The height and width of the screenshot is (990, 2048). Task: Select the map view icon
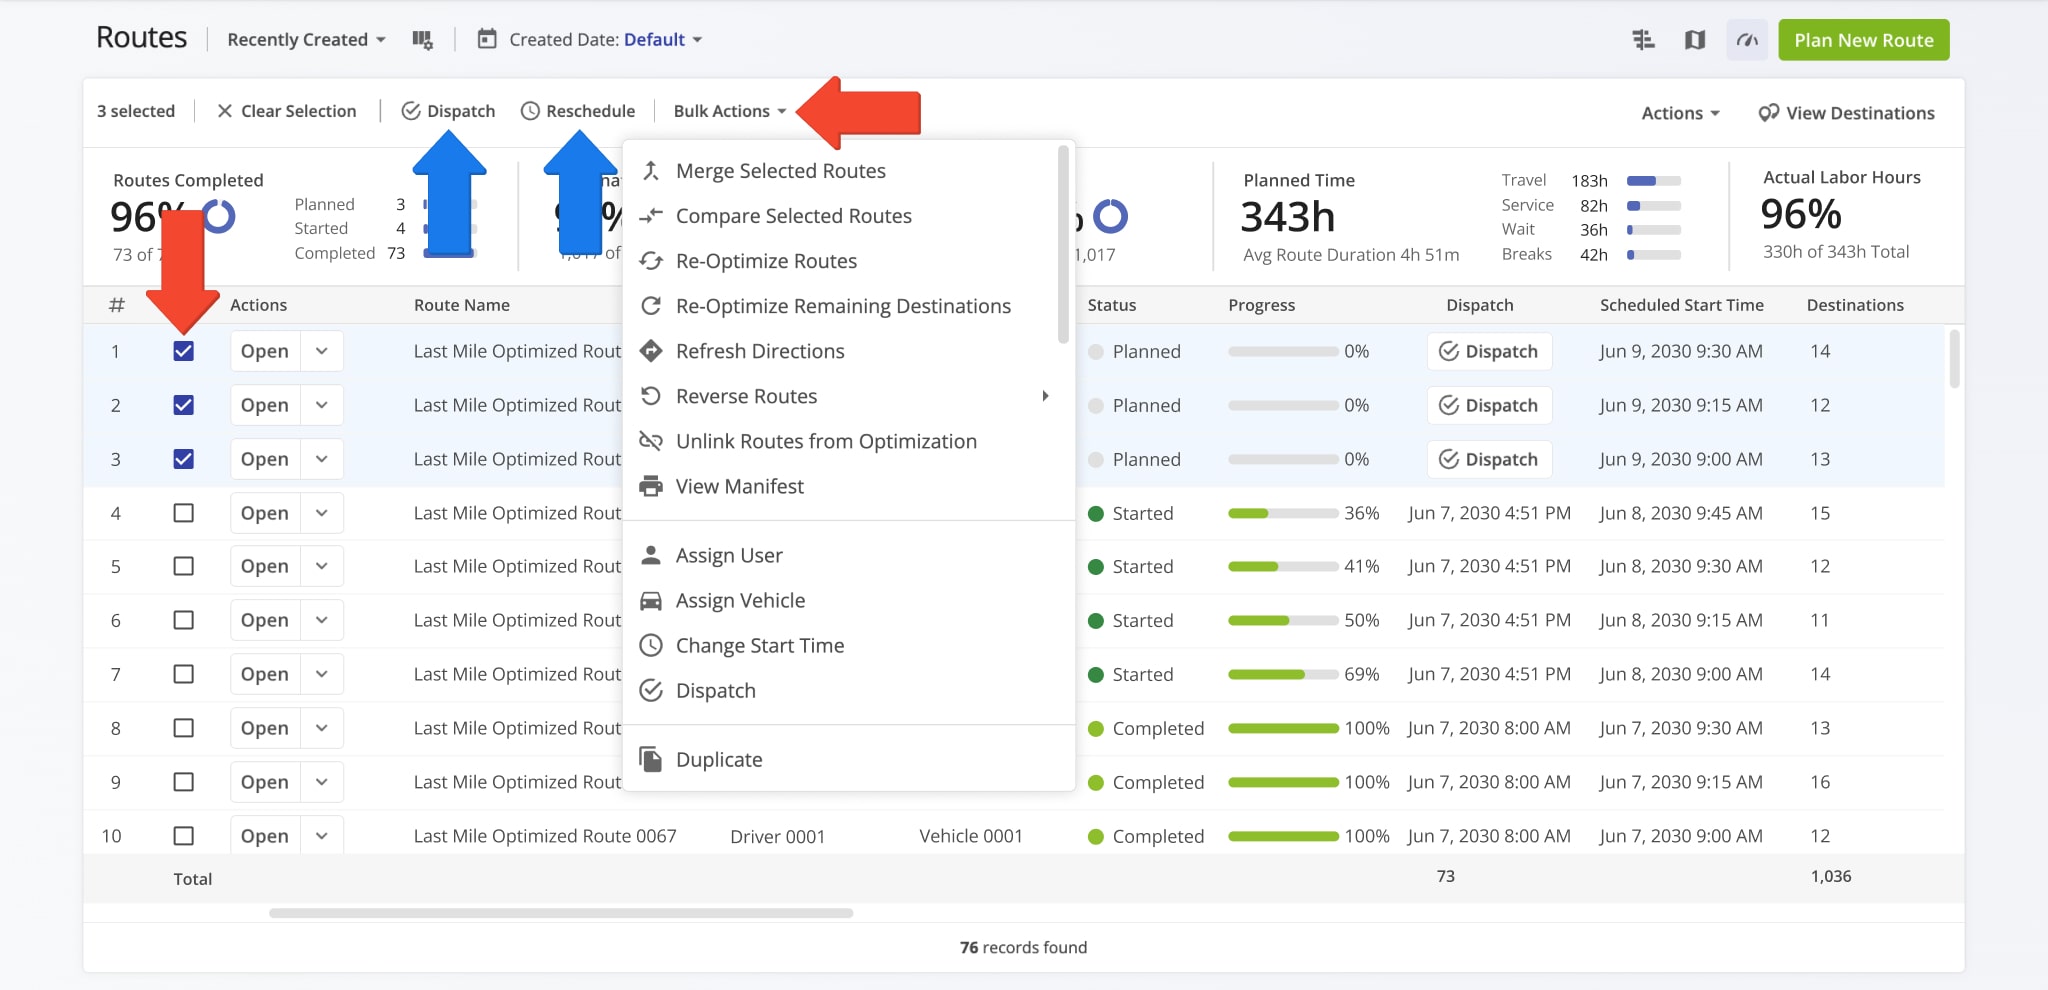[x=1695, y=40]
